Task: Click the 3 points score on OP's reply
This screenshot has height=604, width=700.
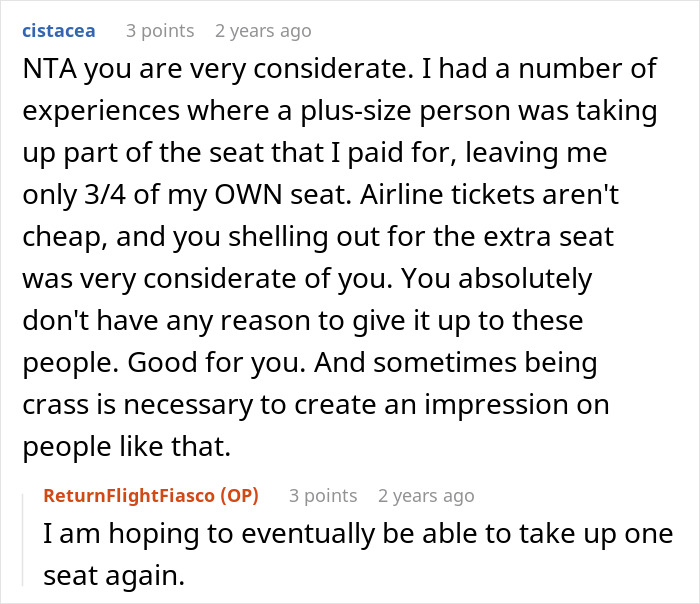Action: pyautogui.click(x=323, y=495)
